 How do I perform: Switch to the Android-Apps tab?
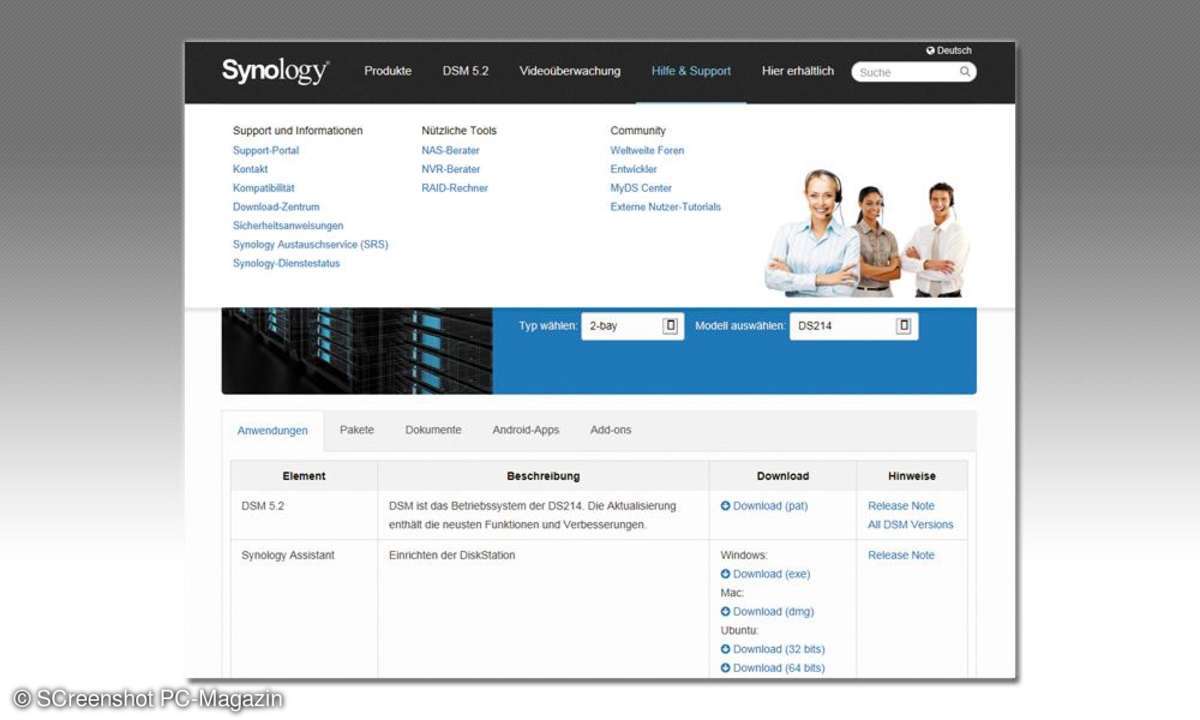tap(526, 430)
